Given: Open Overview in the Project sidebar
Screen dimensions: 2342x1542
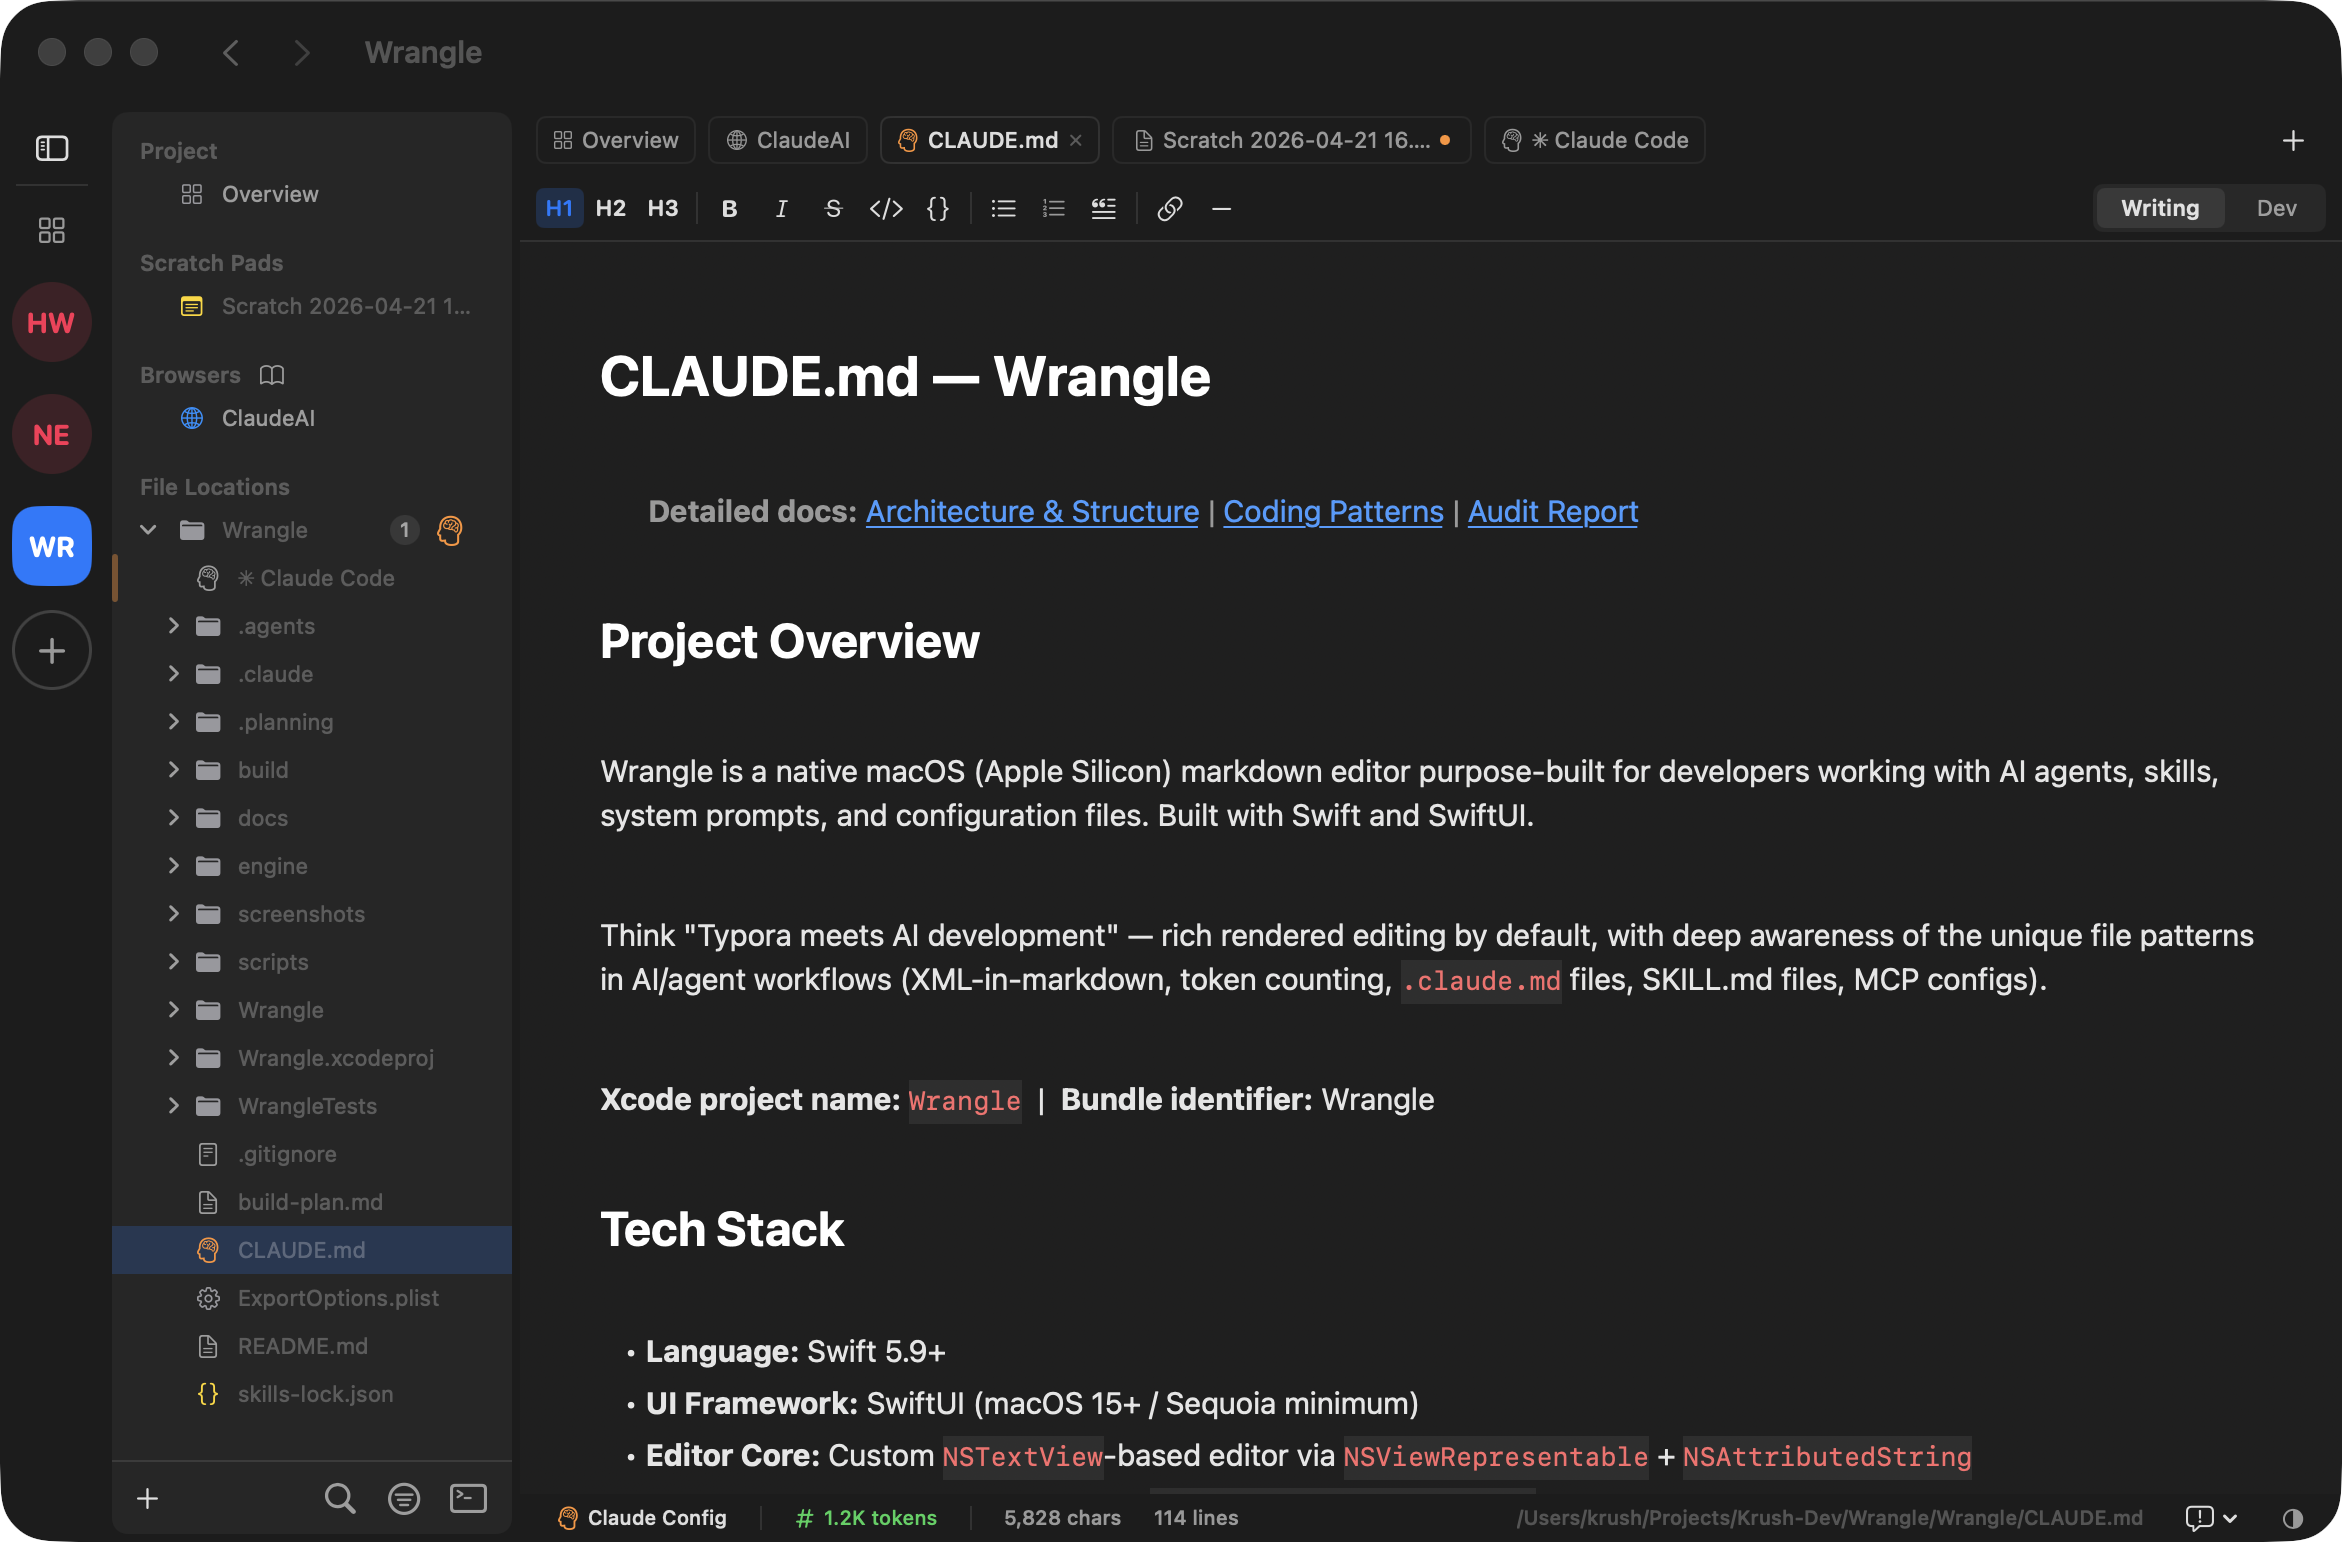Looking at the screenshot, I should (312, 194).
